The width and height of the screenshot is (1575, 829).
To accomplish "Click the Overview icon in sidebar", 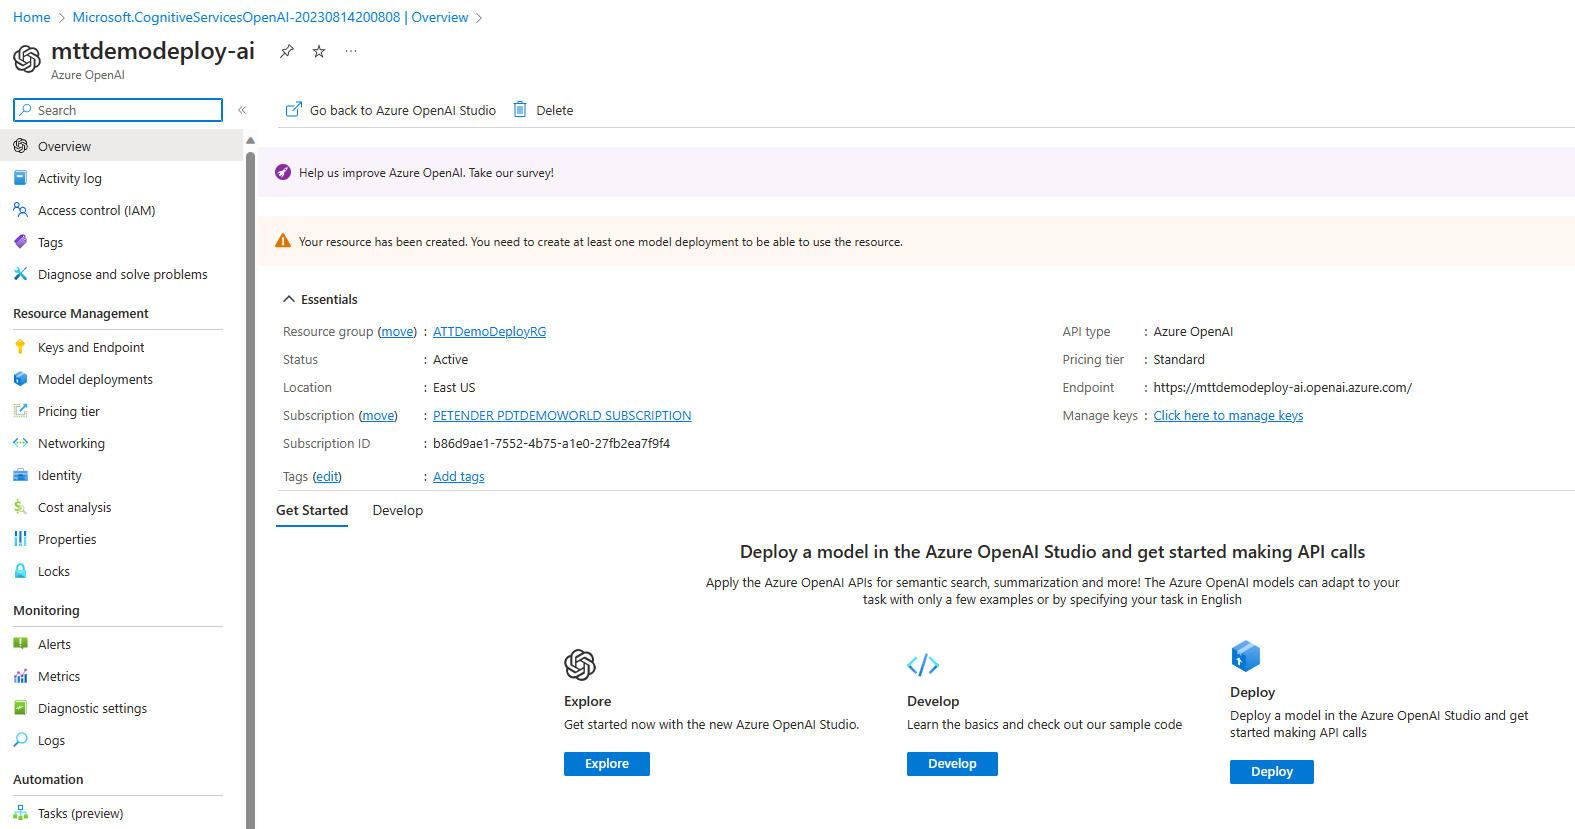I will 20,146.
